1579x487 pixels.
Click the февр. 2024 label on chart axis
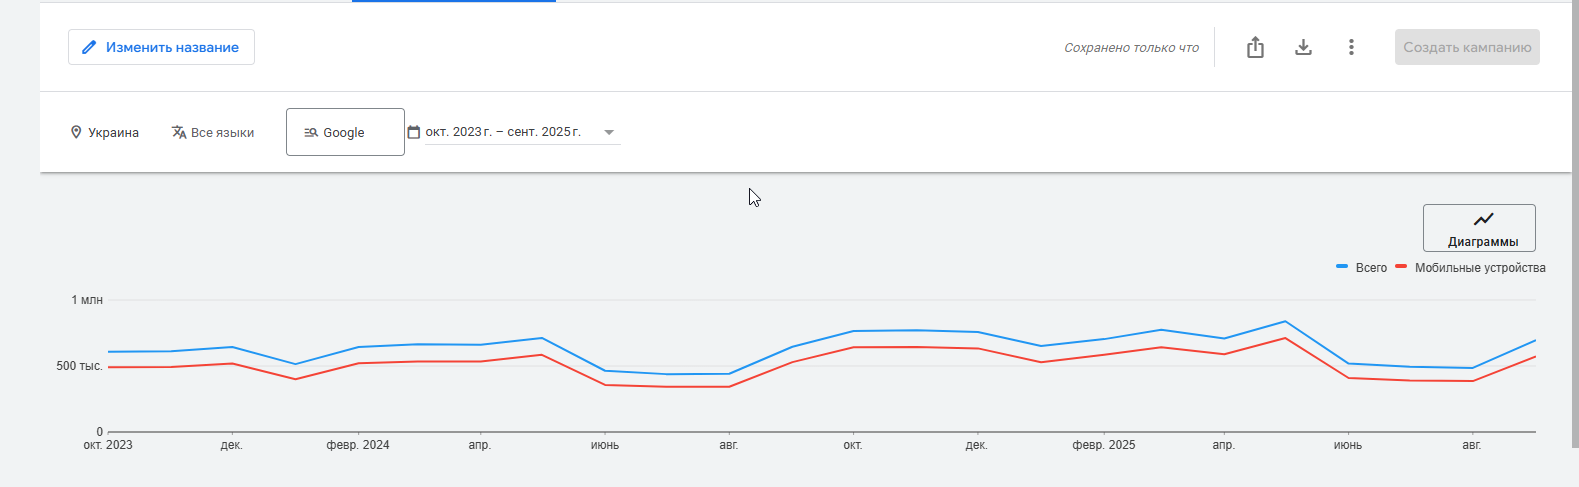click(358, 445)
